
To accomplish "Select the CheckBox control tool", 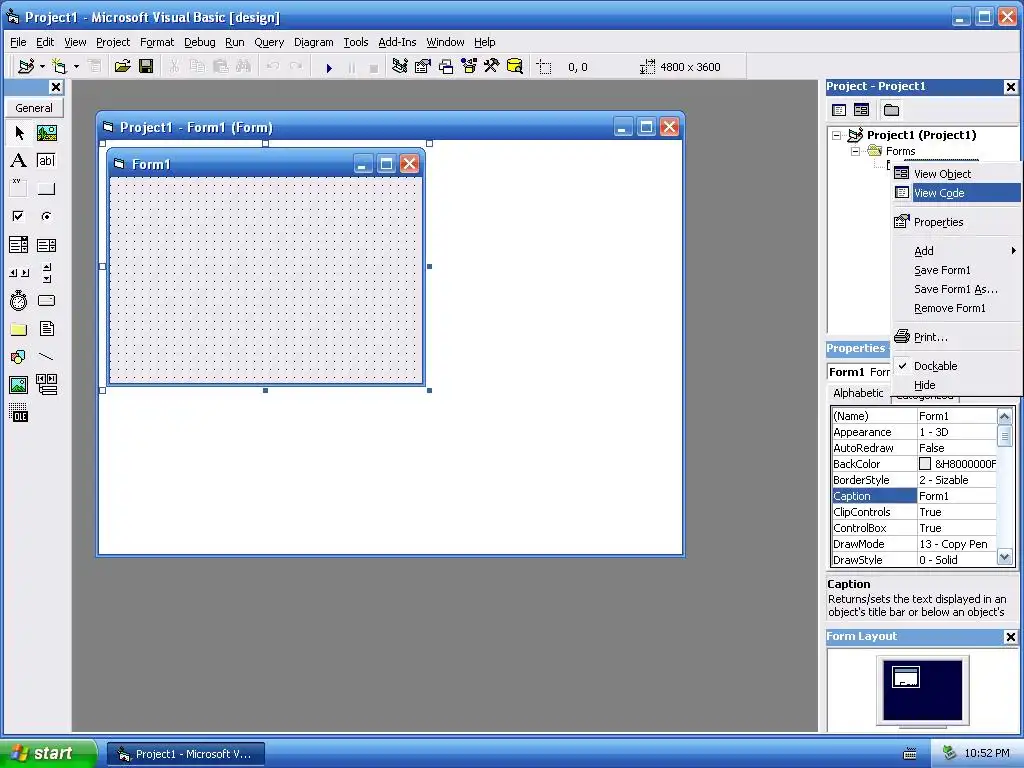I will point(19,216).
